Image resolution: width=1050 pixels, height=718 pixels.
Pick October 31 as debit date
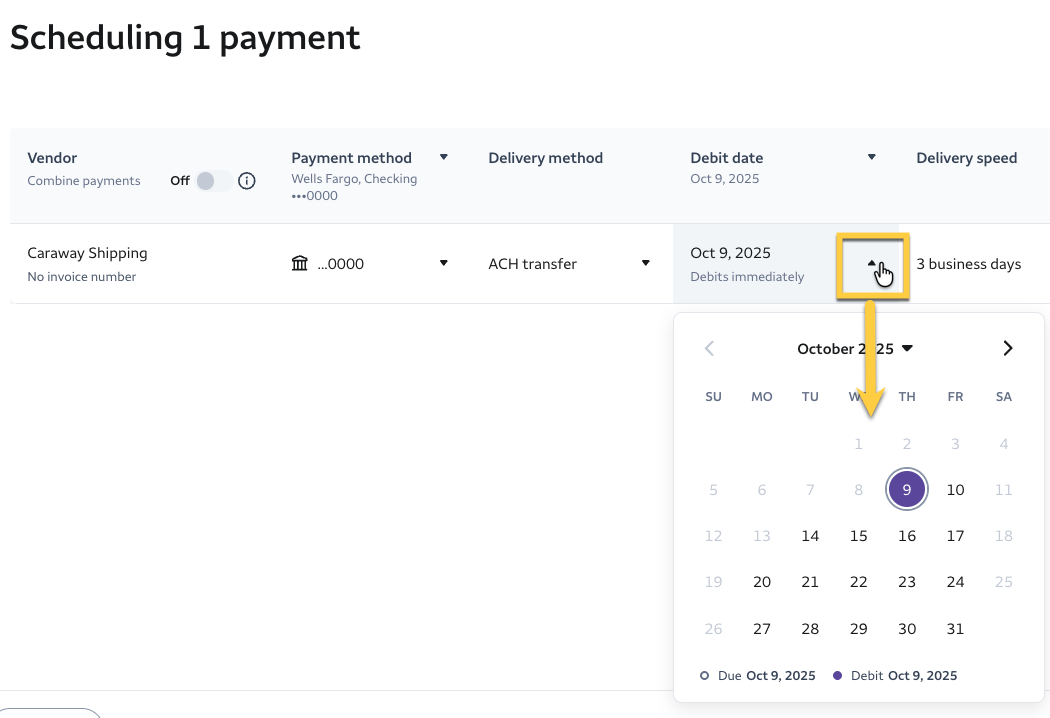pos(955,629)
